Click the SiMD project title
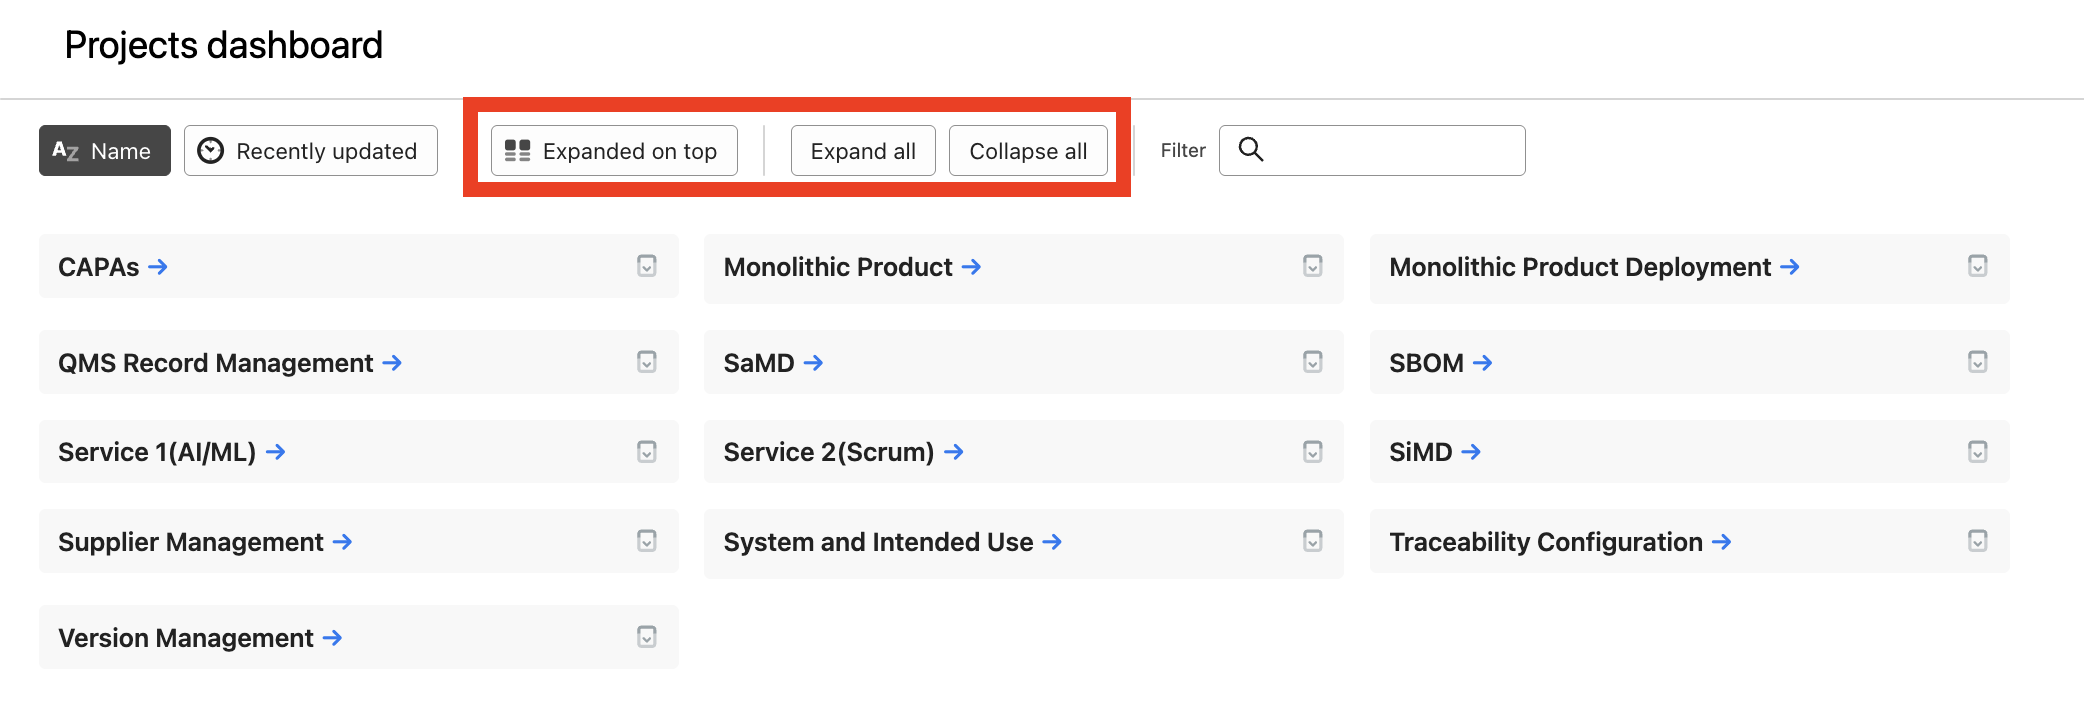Viewport: 2084px width, 720px height. point(1421,452)
